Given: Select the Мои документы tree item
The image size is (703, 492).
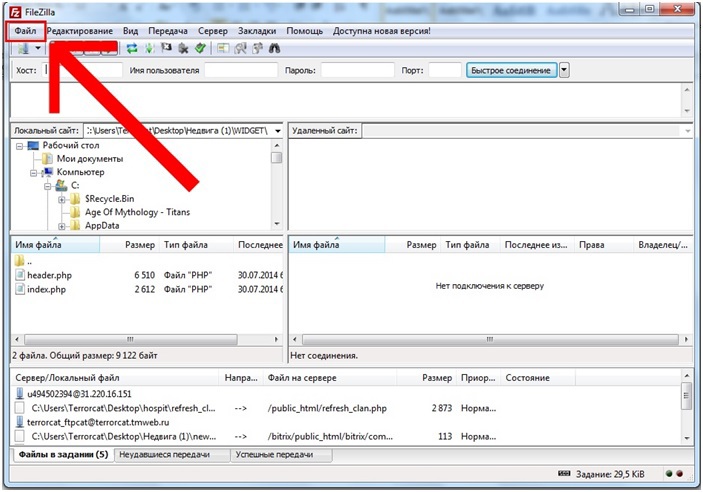Looking at the screenshot, I should [90, 159].
